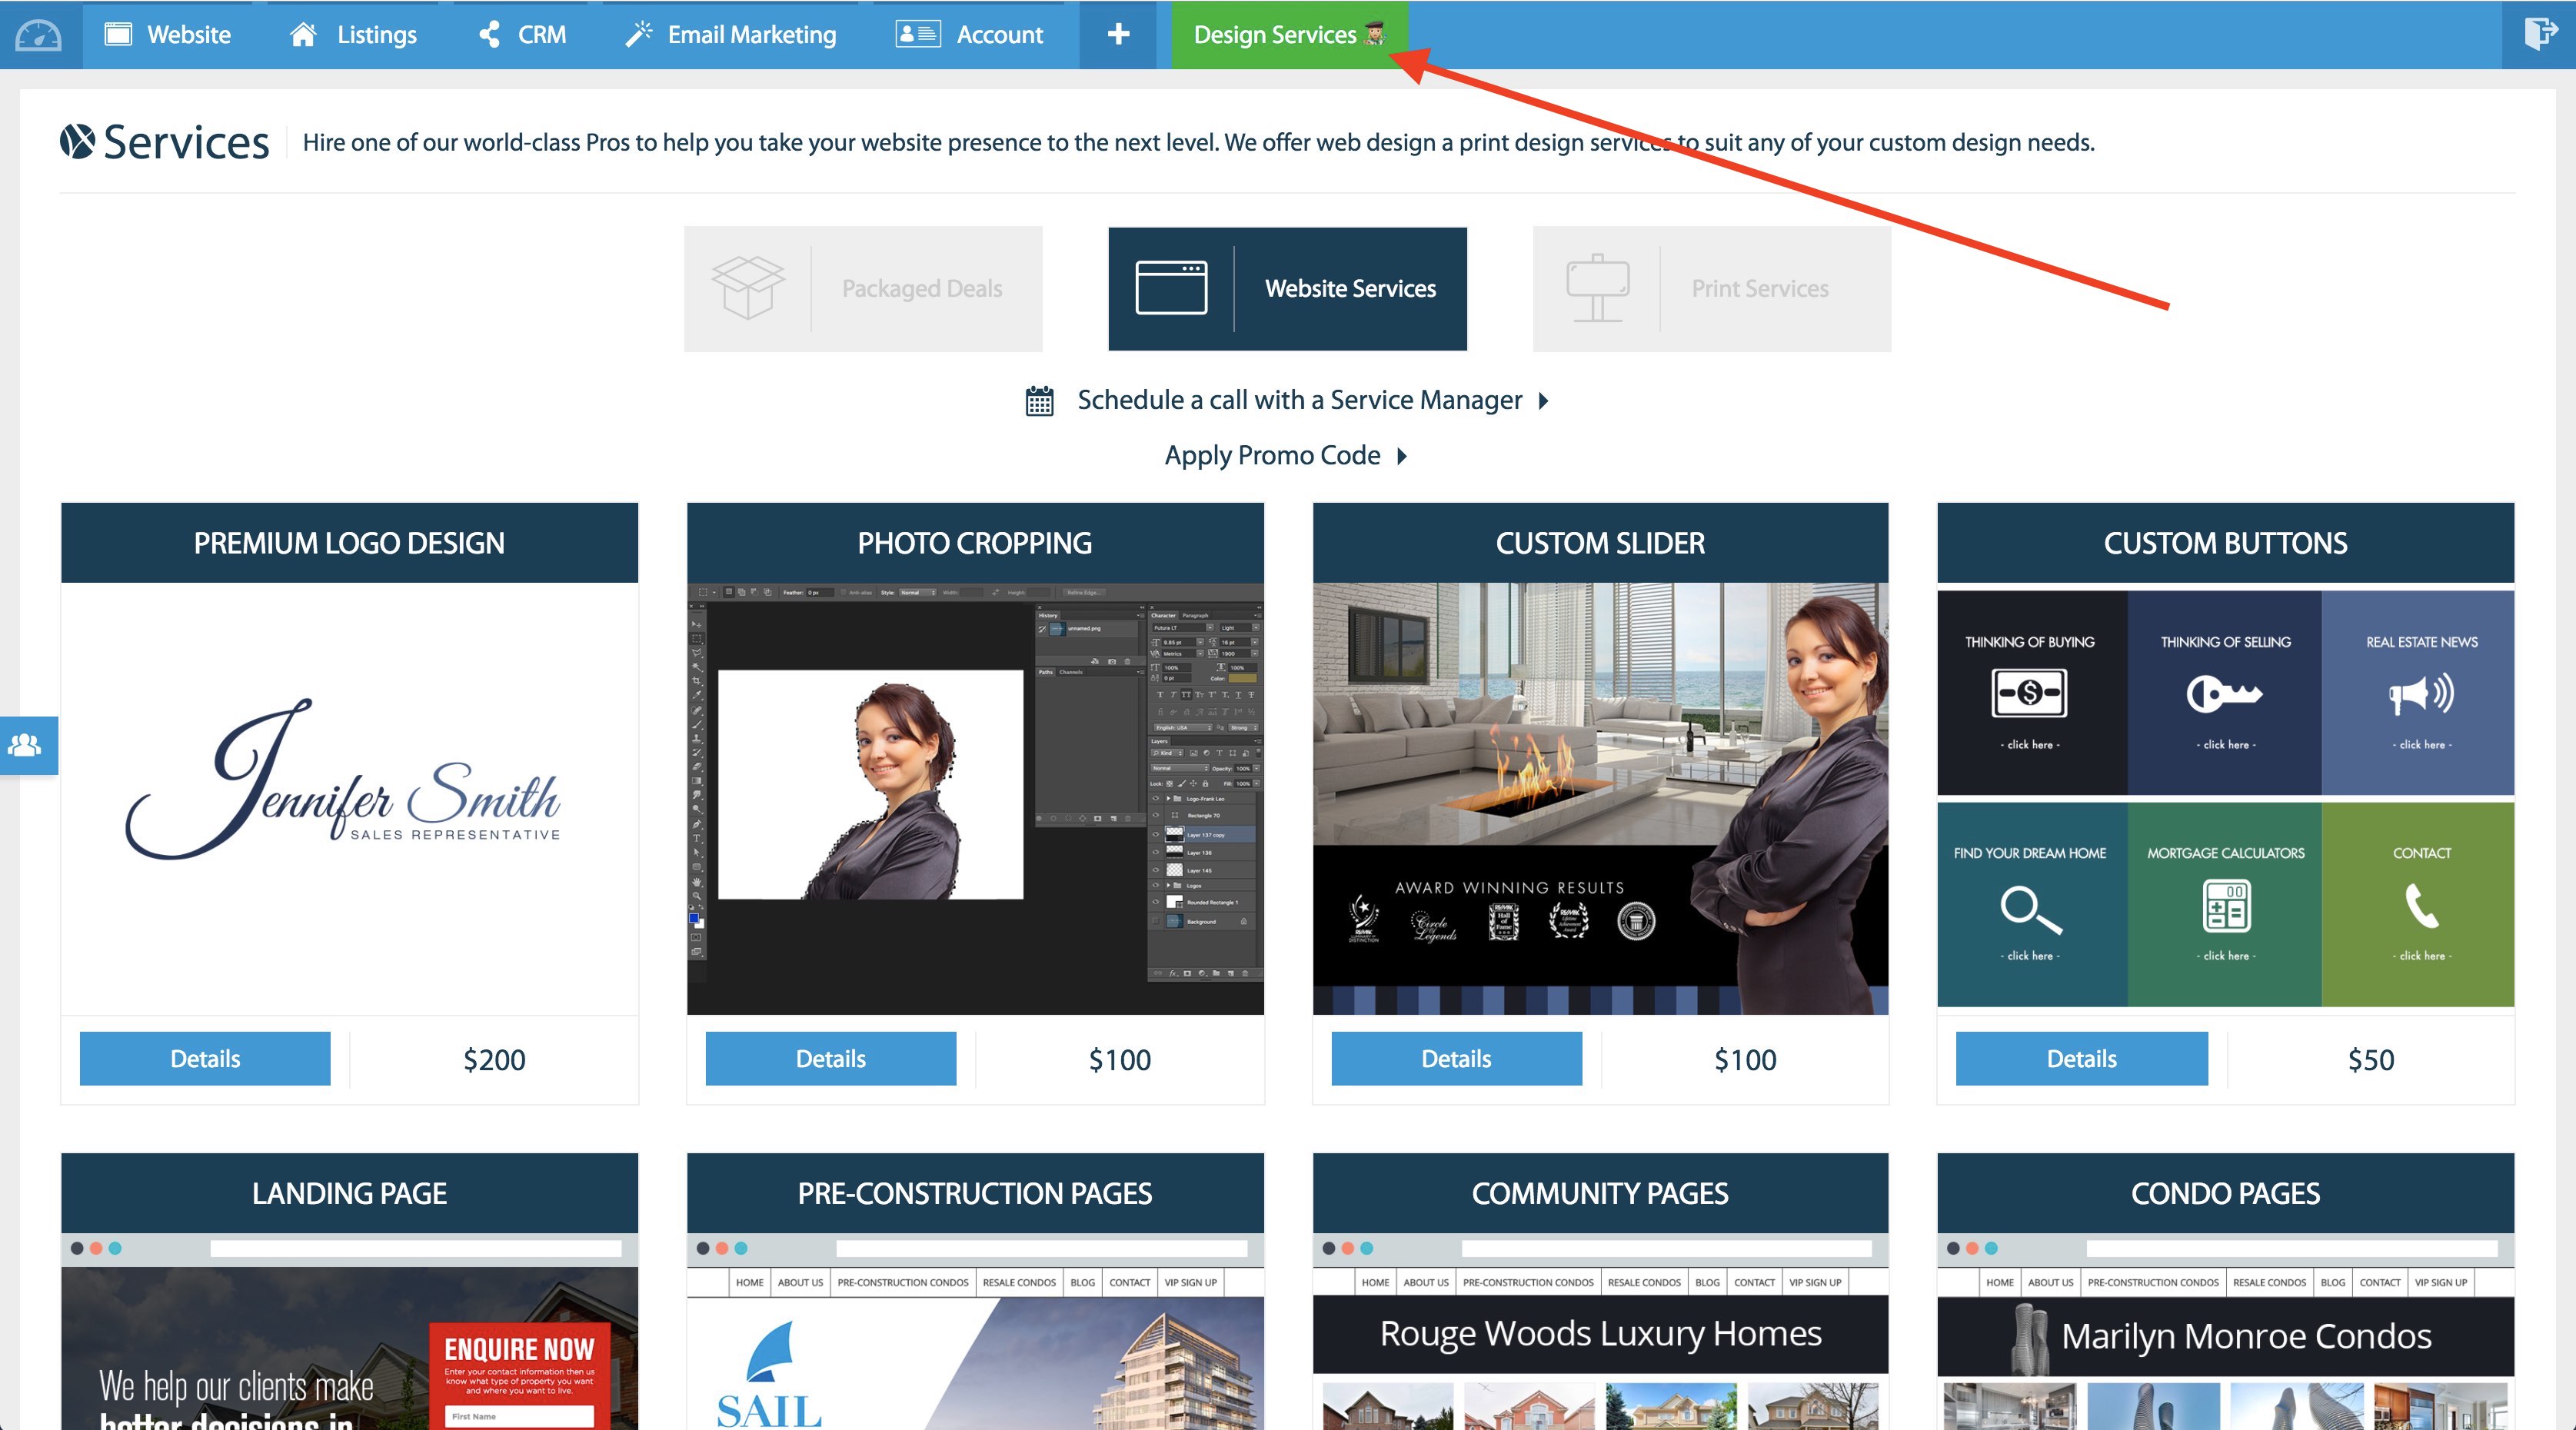
Task: Select the Website Services category
Action: [1287, 289]
